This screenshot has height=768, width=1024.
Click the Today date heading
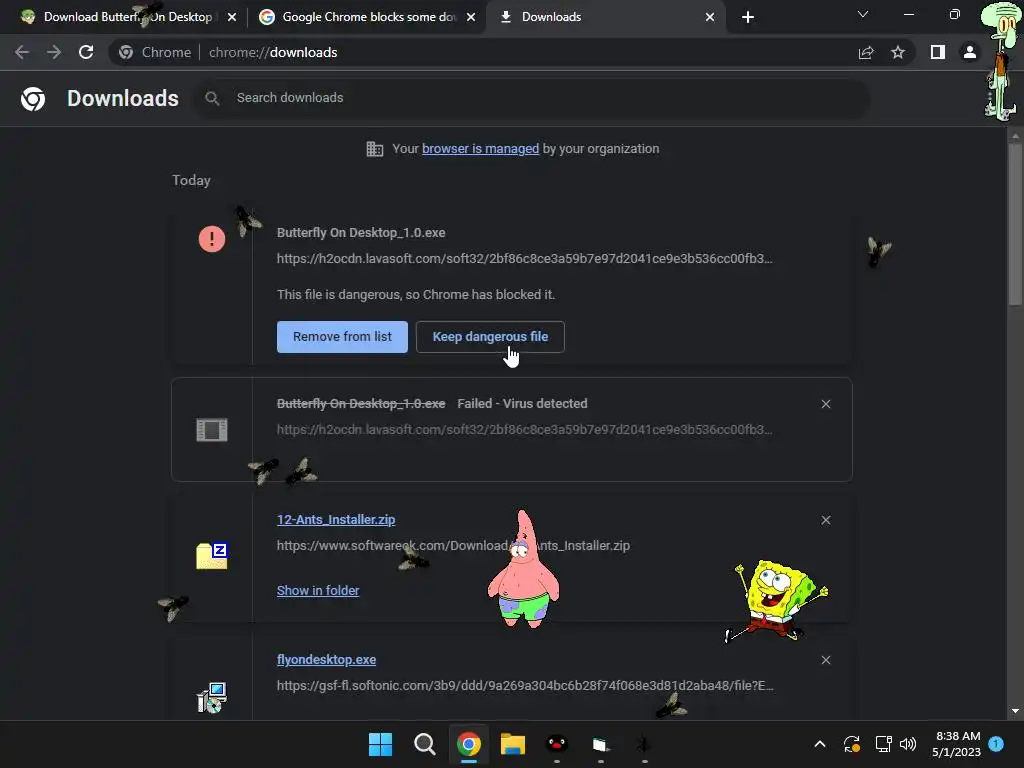(191, 180)
